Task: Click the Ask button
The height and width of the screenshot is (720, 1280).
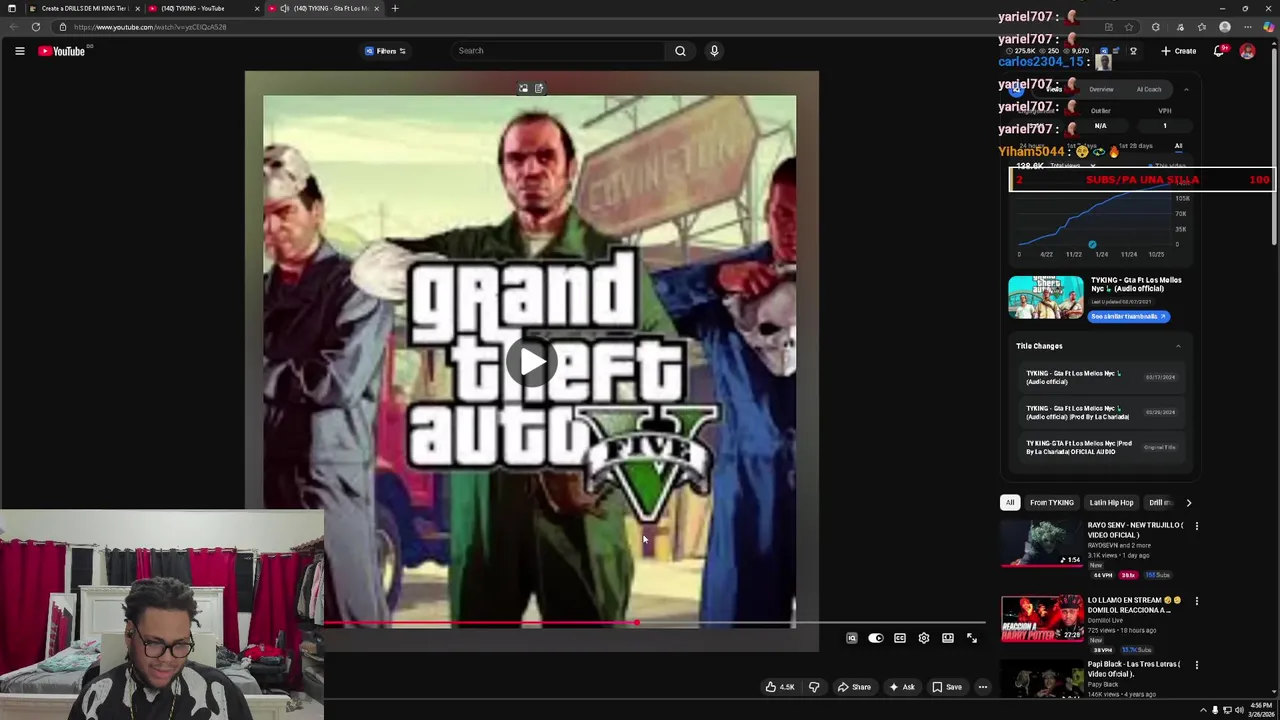Action: tap(901, 687)
